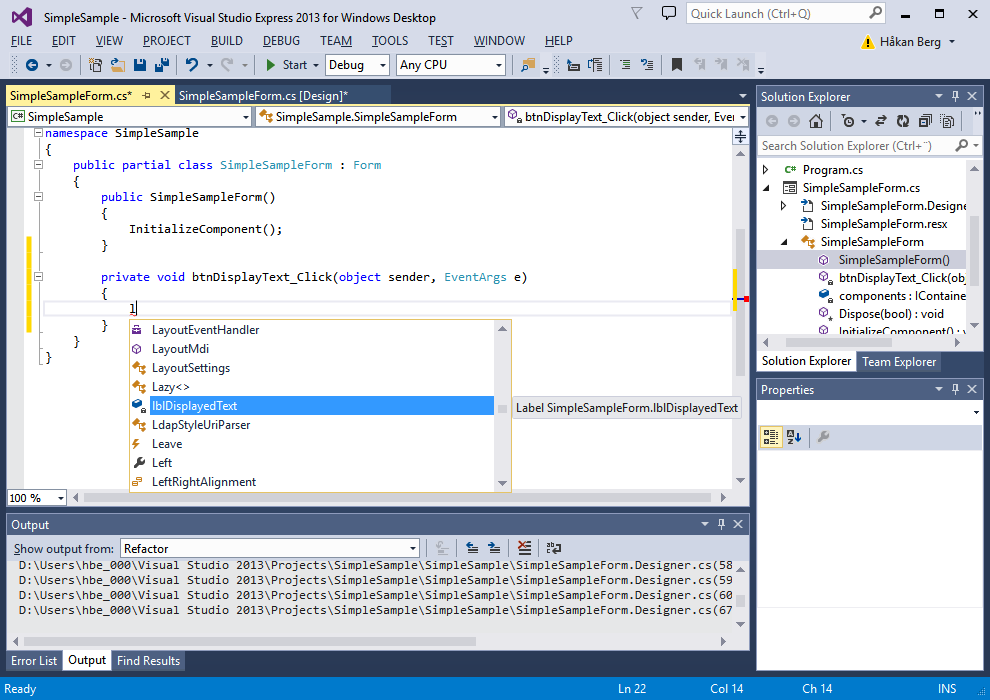
Task: Open the FILE menu
Action: pos(21,41)
